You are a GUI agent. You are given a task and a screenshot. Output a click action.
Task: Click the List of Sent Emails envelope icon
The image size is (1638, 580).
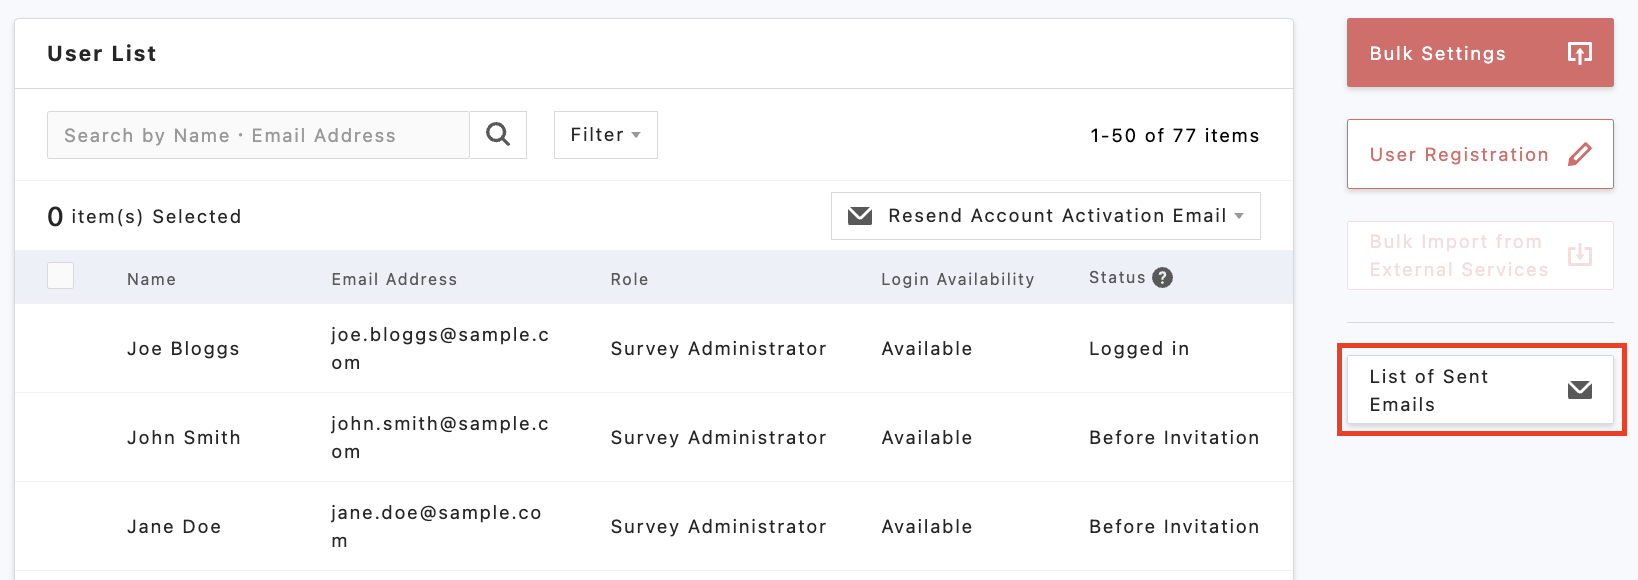point(1579,390)
